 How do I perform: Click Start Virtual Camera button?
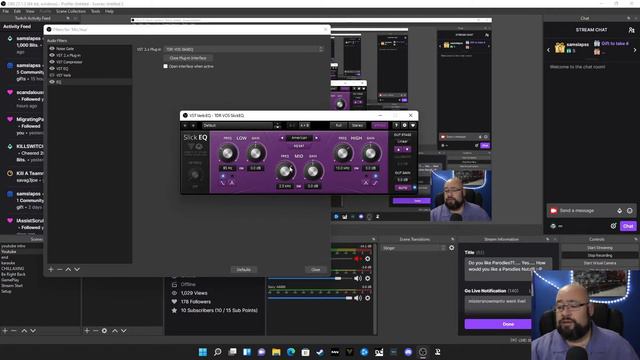tap(600, 263)
